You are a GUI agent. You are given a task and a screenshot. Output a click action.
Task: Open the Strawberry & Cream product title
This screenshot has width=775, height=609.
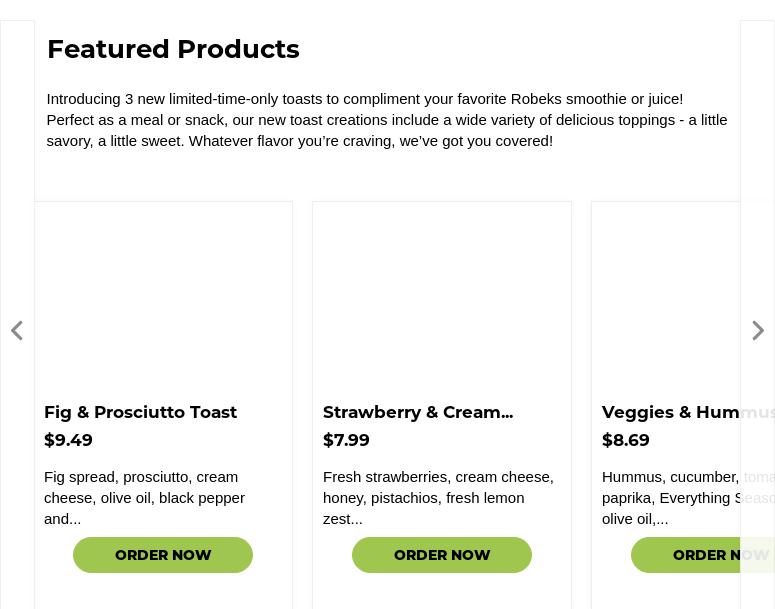tap(418, 412)
